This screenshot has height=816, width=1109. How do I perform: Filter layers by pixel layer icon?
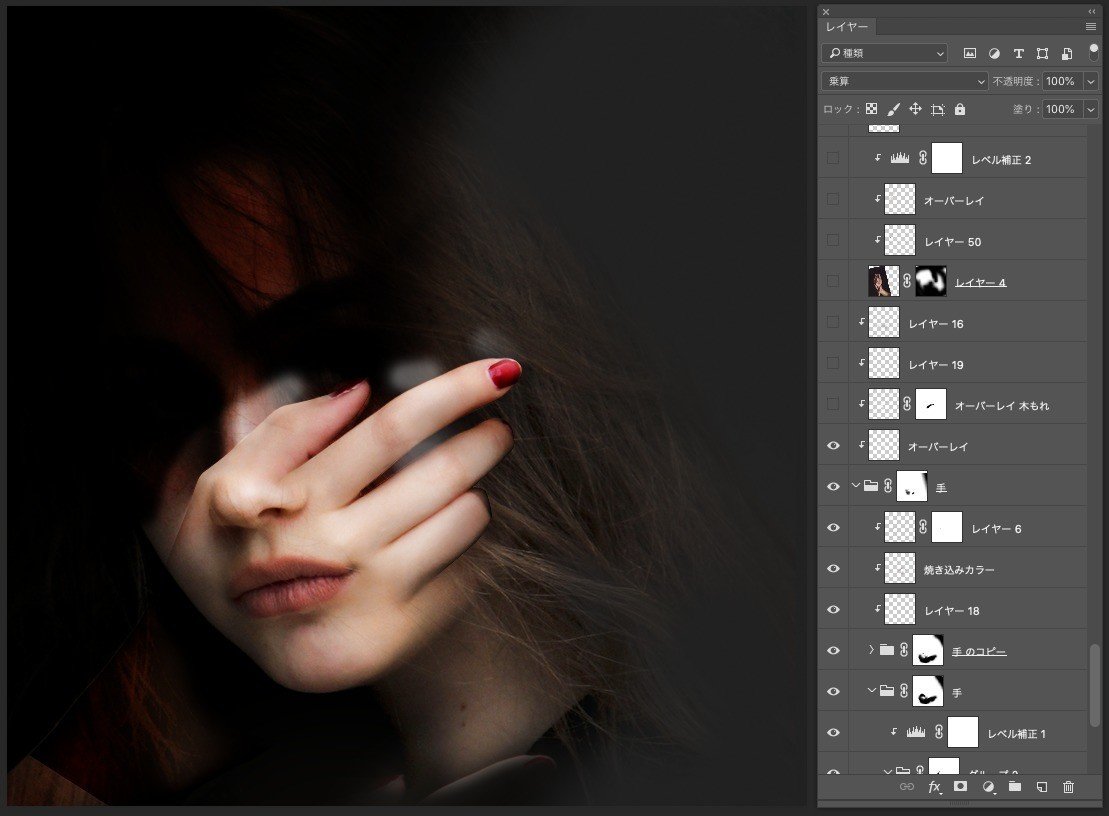(970, 53)
